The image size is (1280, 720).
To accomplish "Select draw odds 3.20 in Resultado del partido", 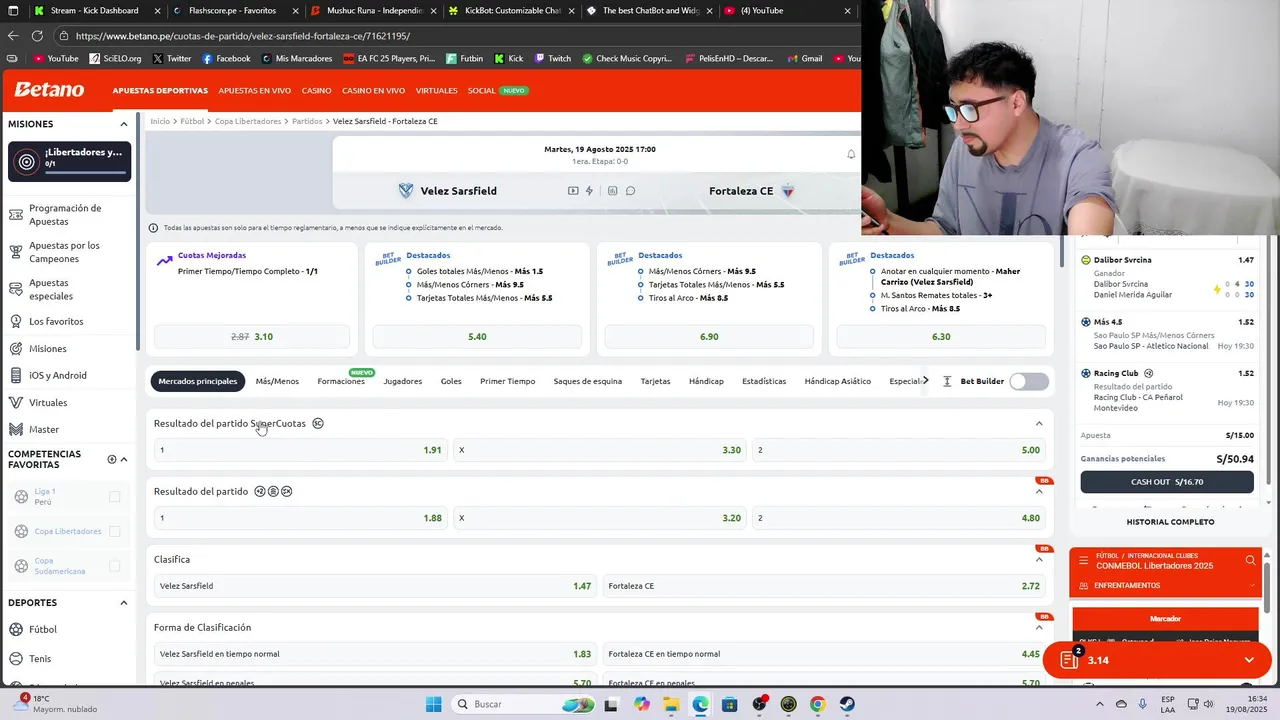I will click(599, 518).
